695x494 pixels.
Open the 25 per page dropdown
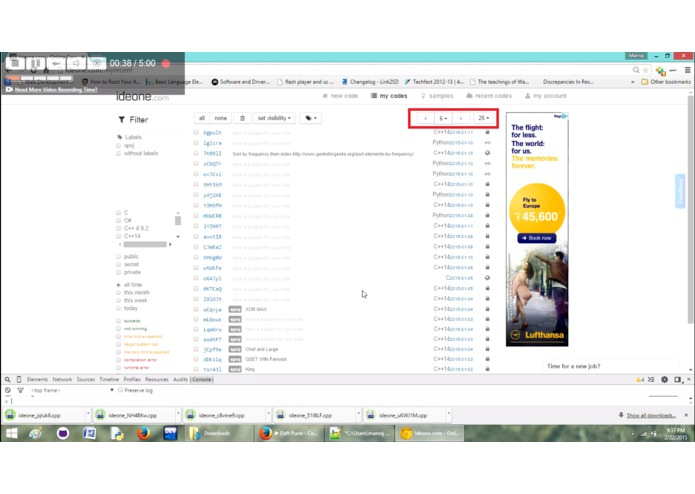click(483, 118)
